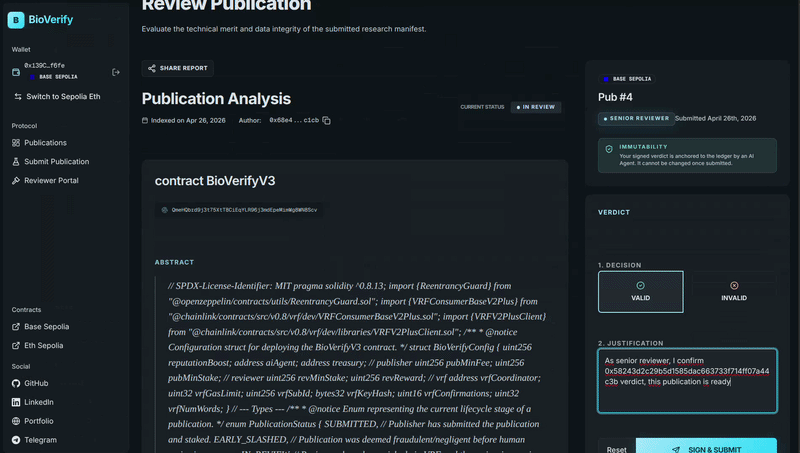This screenshot has height=453, width=800.
Task: Click the Base Sepolia external link icon
Action: (16, 326)
